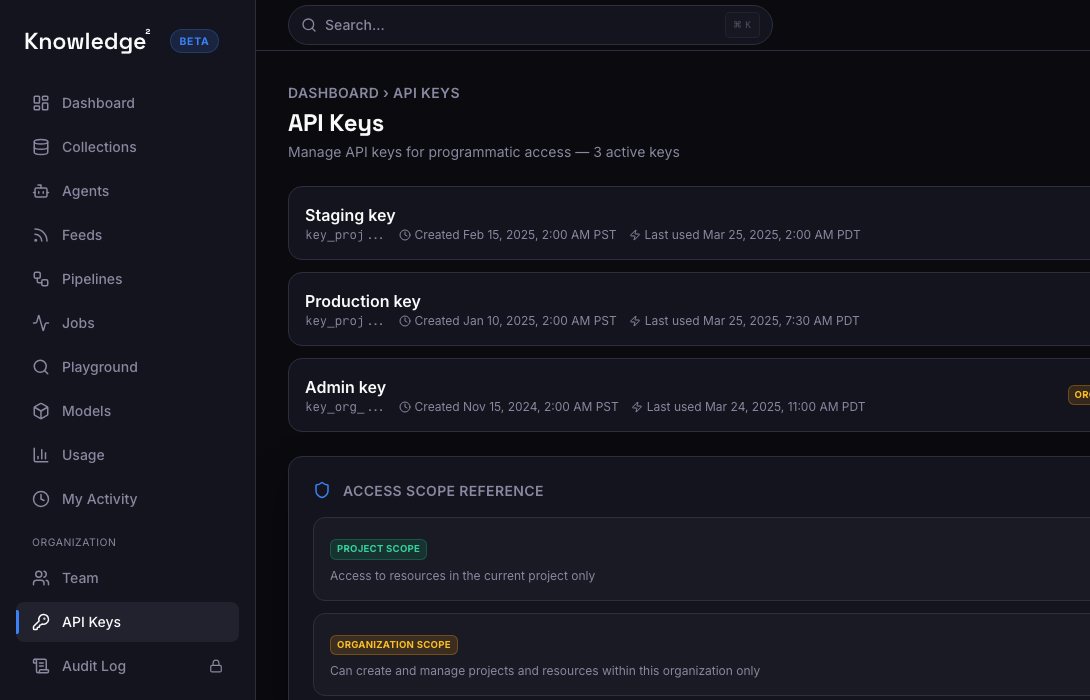Reveal the full Production key string

click(344, 321)
